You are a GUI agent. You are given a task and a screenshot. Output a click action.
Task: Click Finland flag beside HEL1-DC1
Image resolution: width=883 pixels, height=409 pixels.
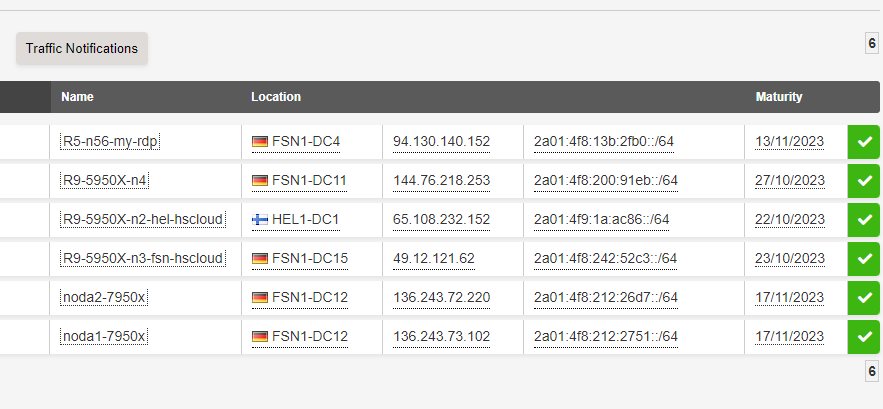(x=260, y=220)
